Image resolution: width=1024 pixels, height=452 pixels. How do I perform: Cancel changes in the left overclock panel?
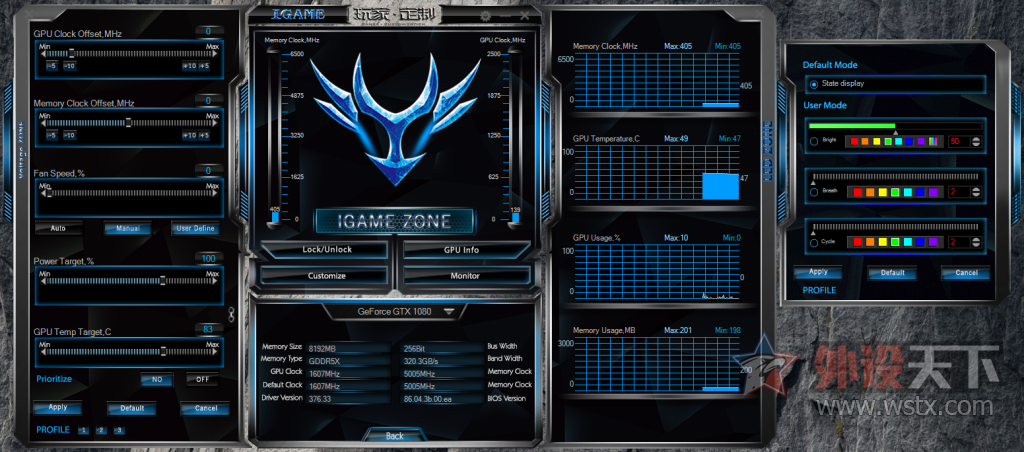tap(206, 408)
